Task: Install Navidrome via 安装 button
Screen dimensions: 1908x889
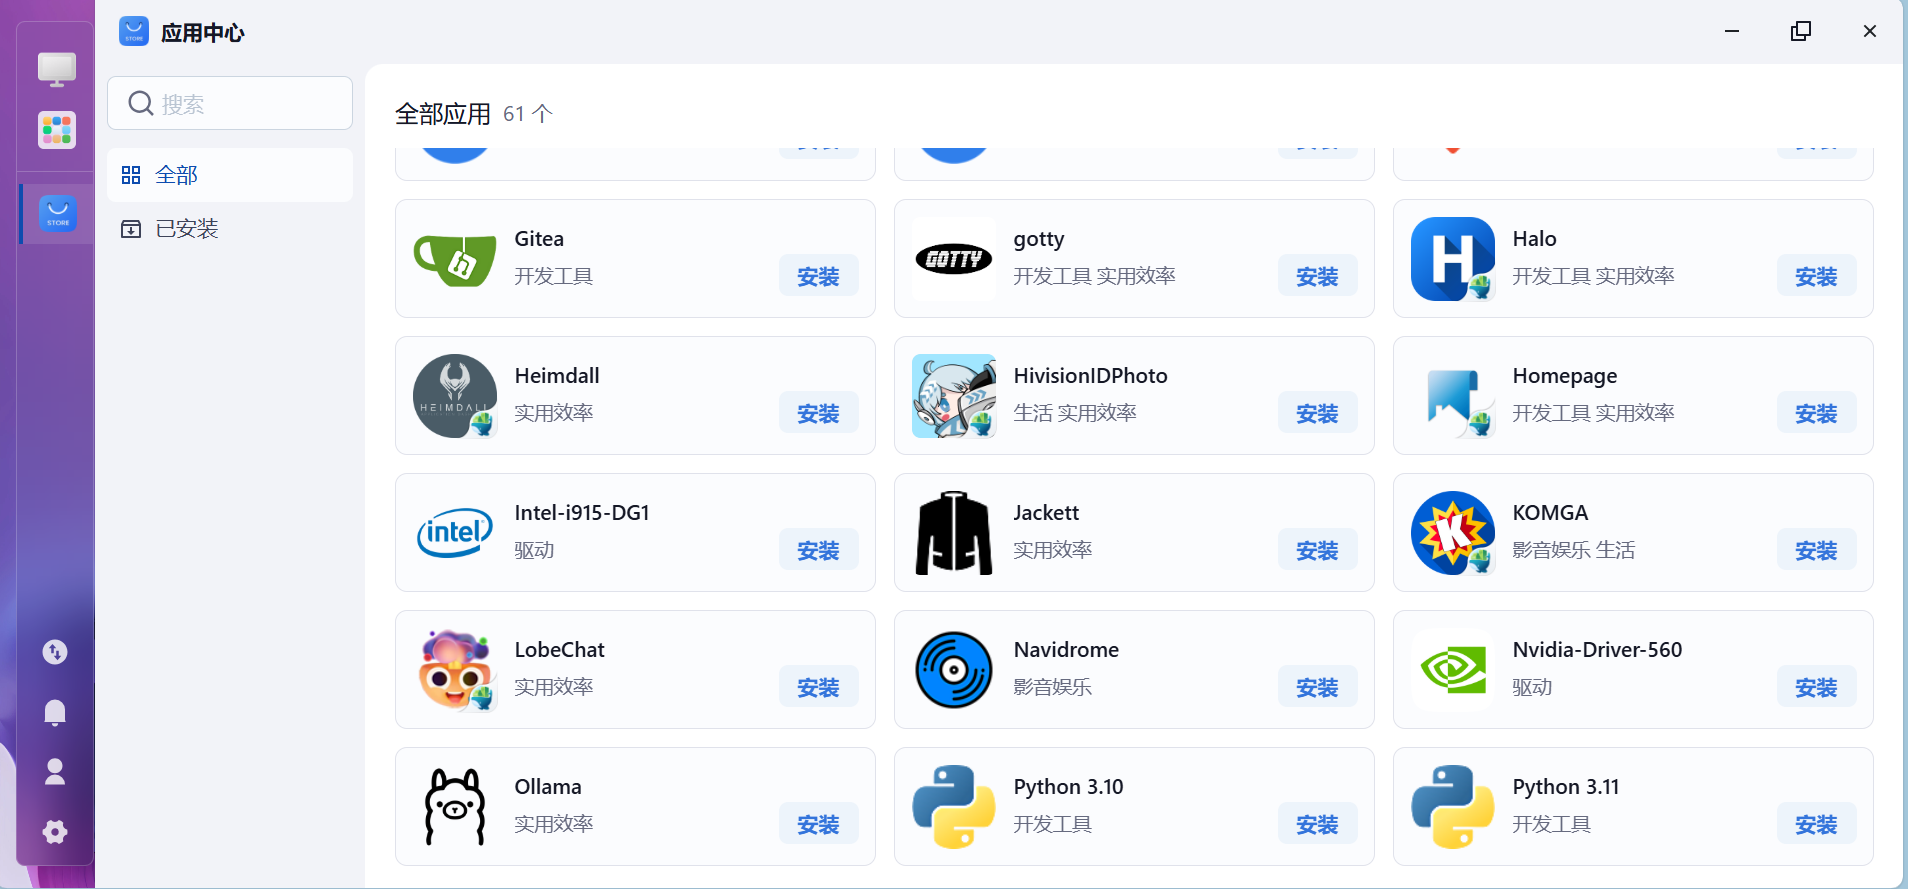Action: 1317,687
